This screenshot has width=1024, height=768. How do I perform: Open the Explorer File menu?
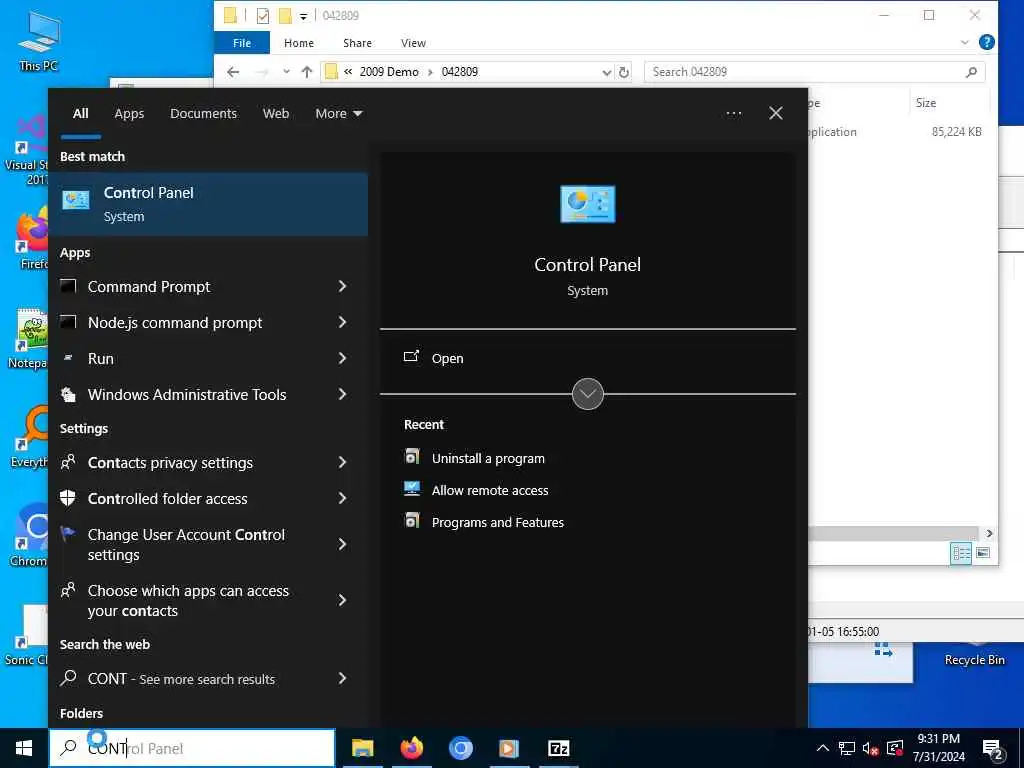[242, 43]
